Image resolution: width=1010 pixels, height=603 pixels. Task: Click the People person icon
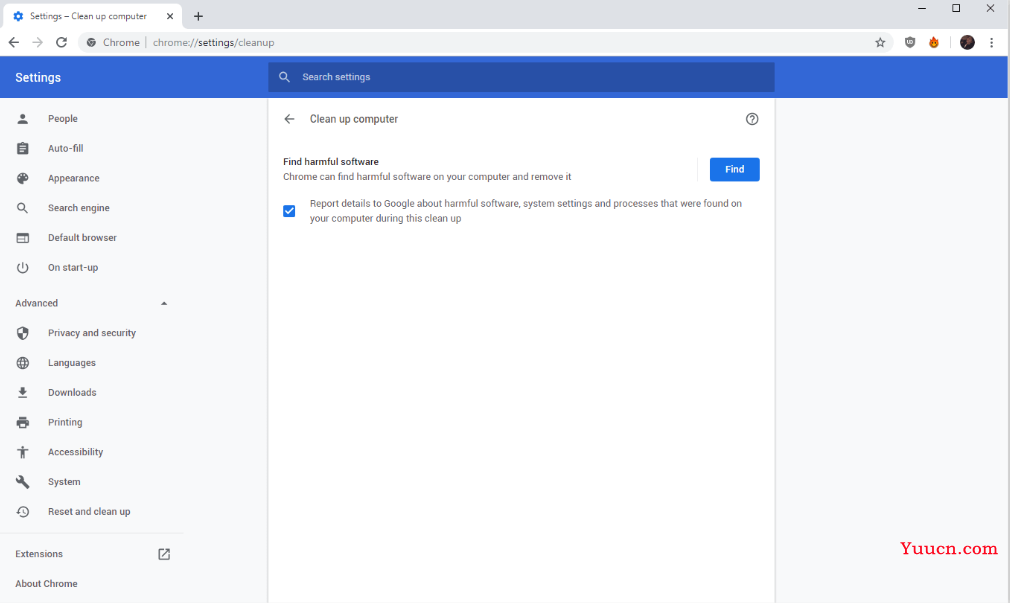pyautogui.click(x=23, y=119)
